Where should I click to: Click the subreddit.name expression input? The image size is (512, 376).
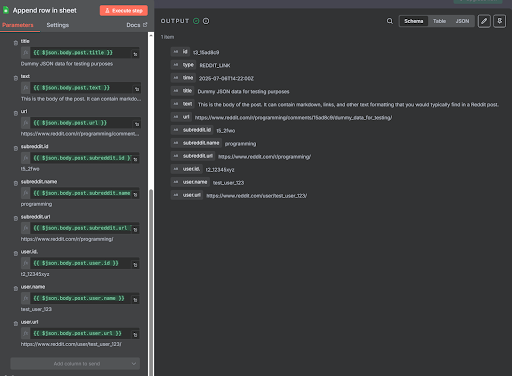click(80, 193)
